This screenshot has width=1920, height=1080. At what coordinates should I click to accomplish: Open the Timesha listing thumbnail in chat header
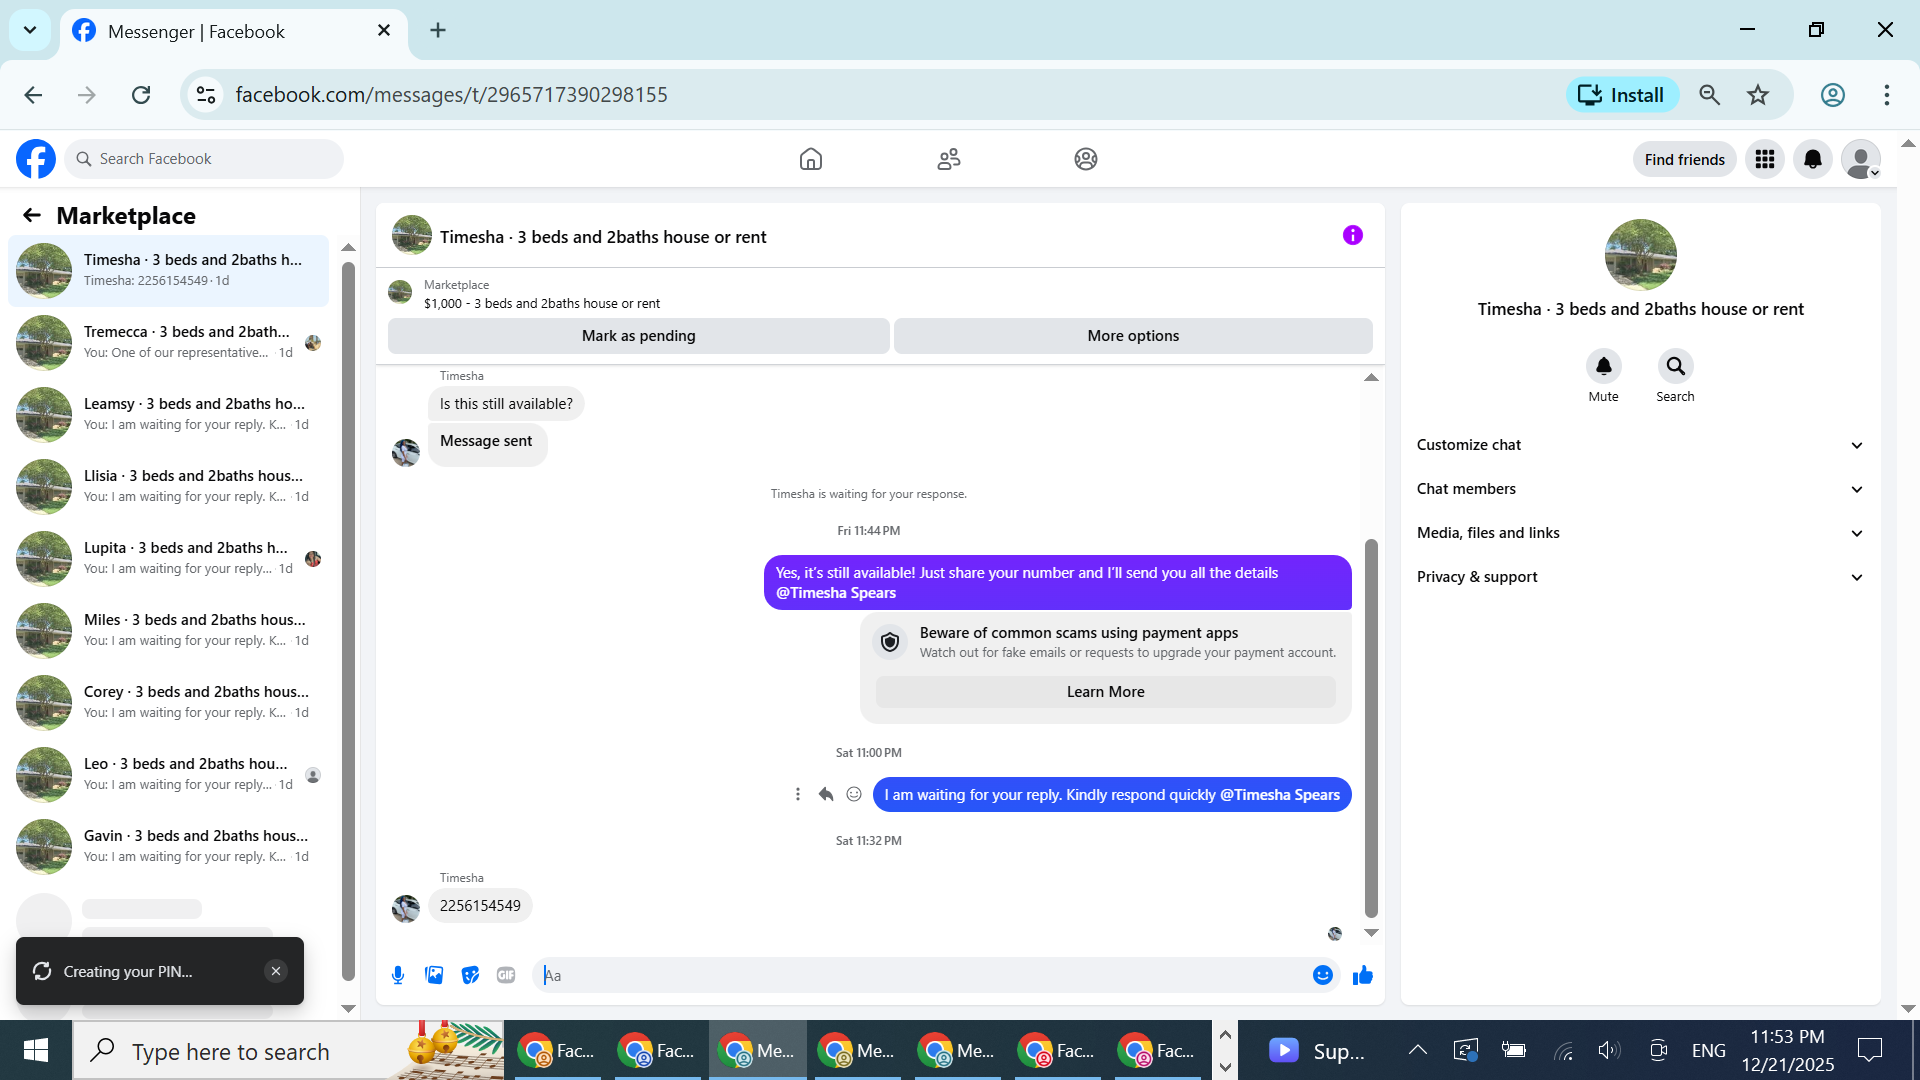pyautogui.click(x=412, y=236)
